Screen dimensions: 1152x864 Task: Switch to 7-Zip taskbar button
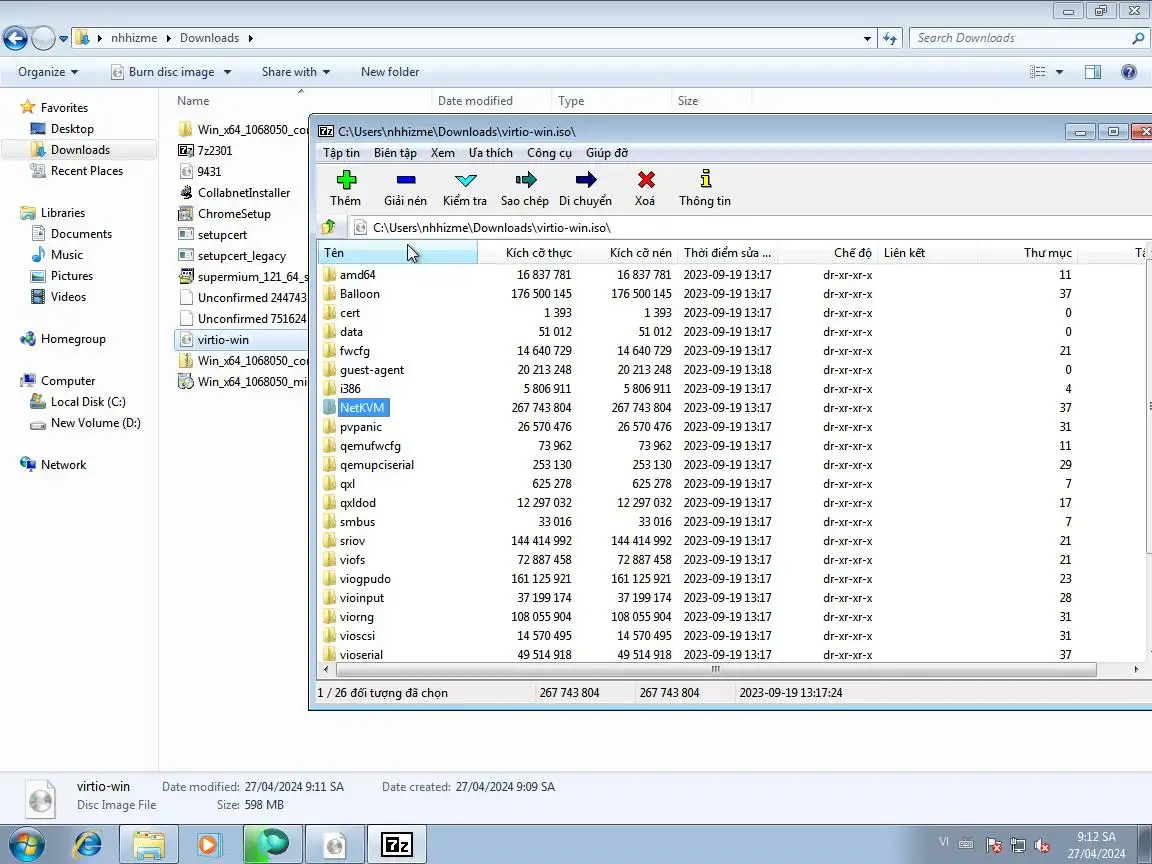pos(396,845)
